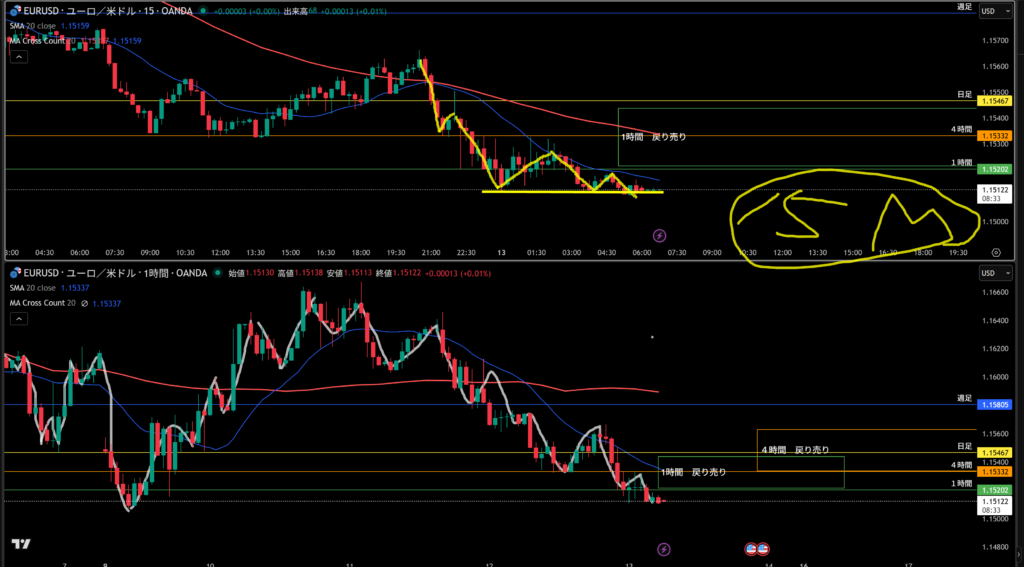Click the EURUSD logo on the 1-hour chart
This screenshot has height=567, width=1024.
click(16, 273)
